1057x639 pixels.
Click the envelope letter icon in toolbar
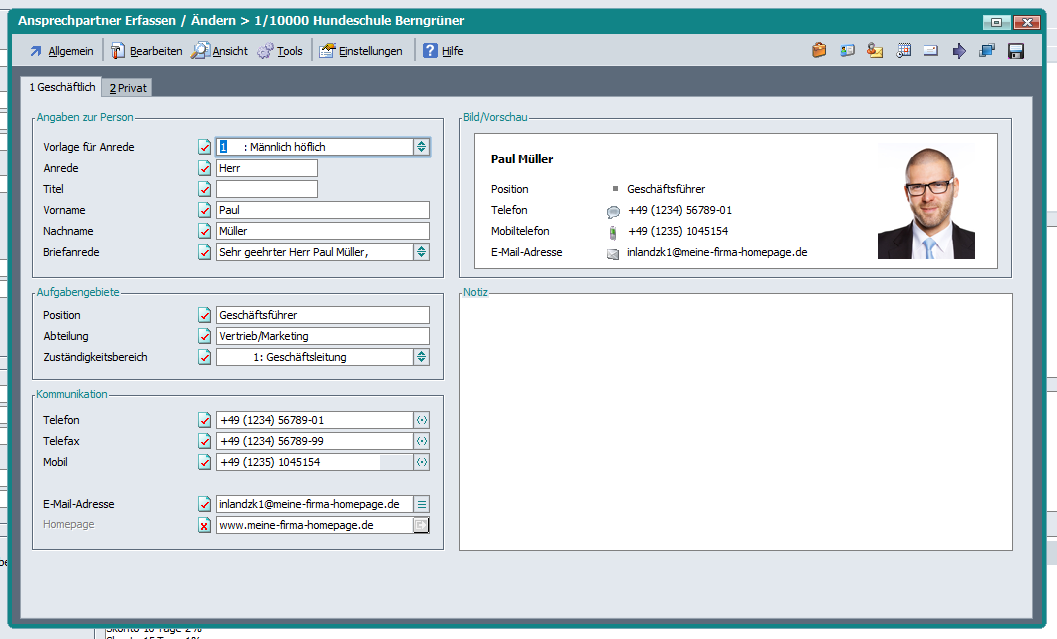(931, 51)
